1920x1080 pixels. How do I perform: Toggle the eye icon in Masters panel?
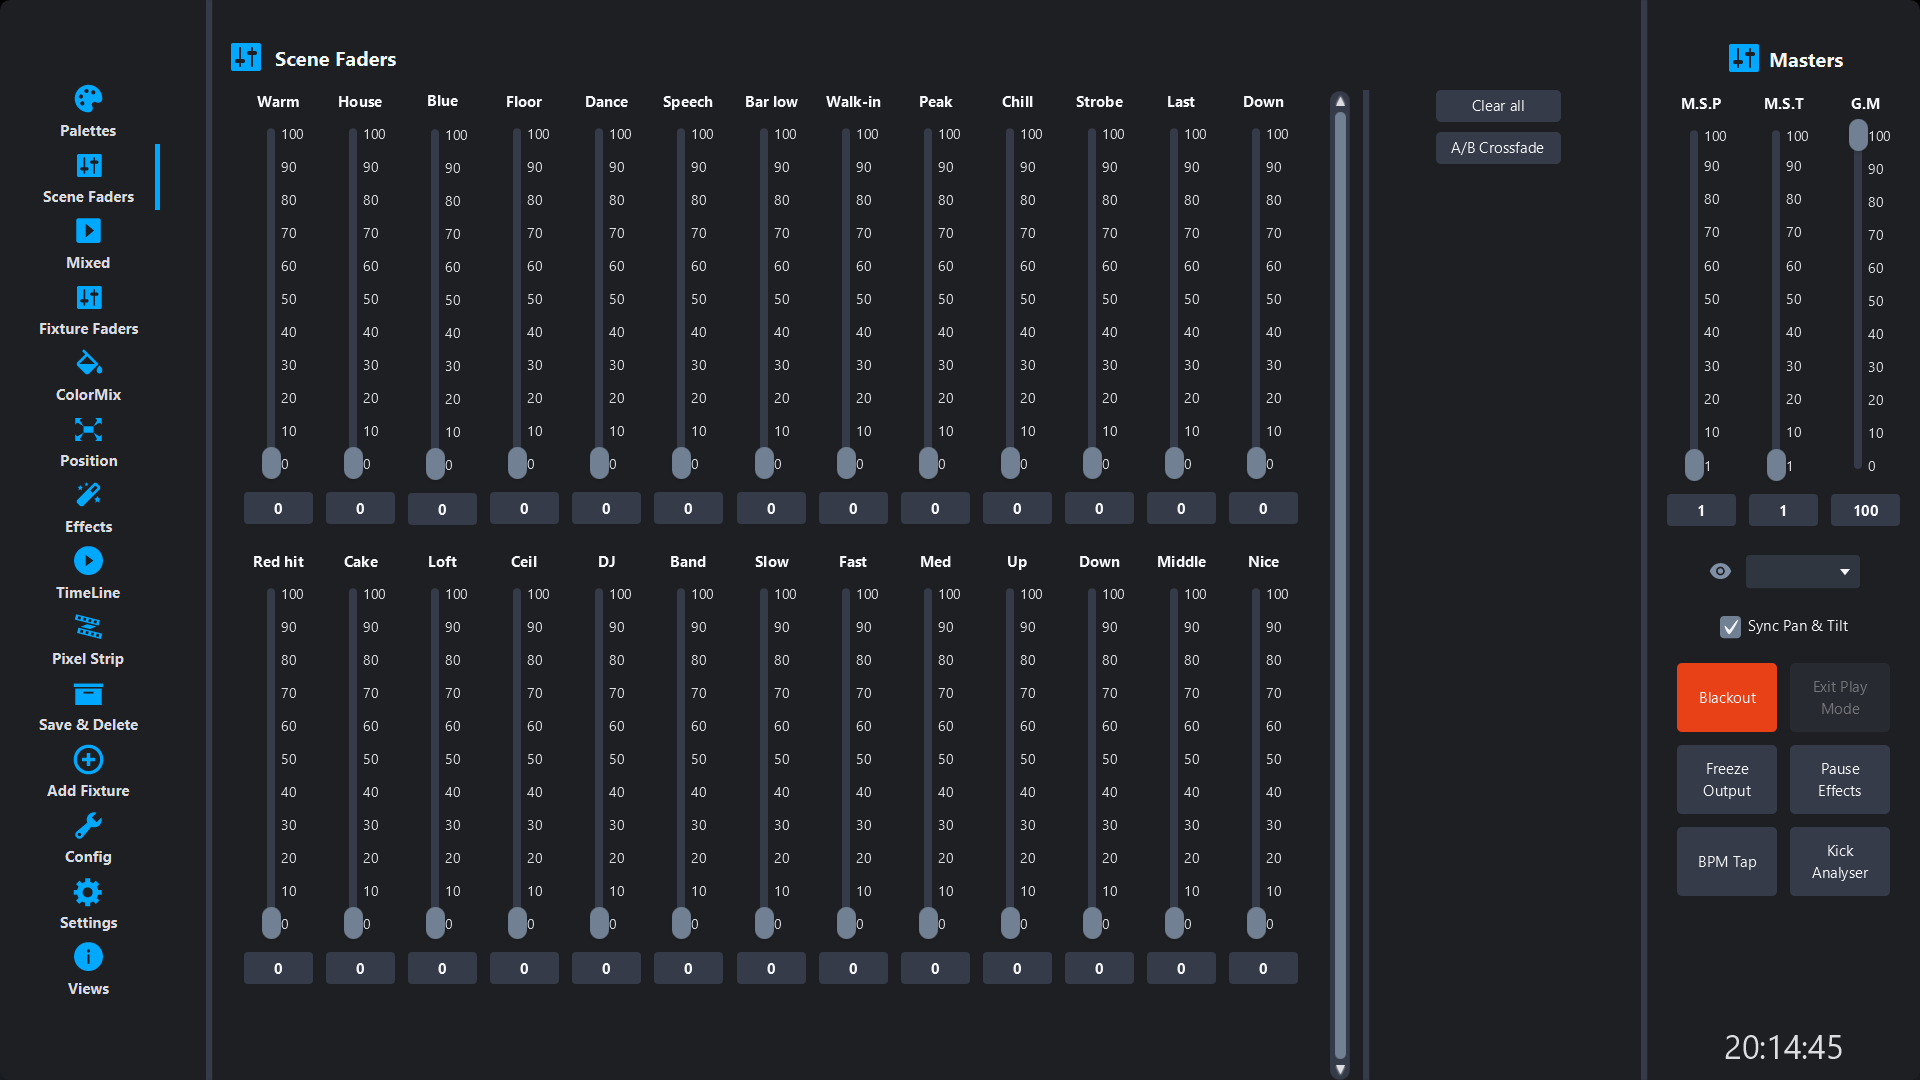click(x=1720, y=571)
